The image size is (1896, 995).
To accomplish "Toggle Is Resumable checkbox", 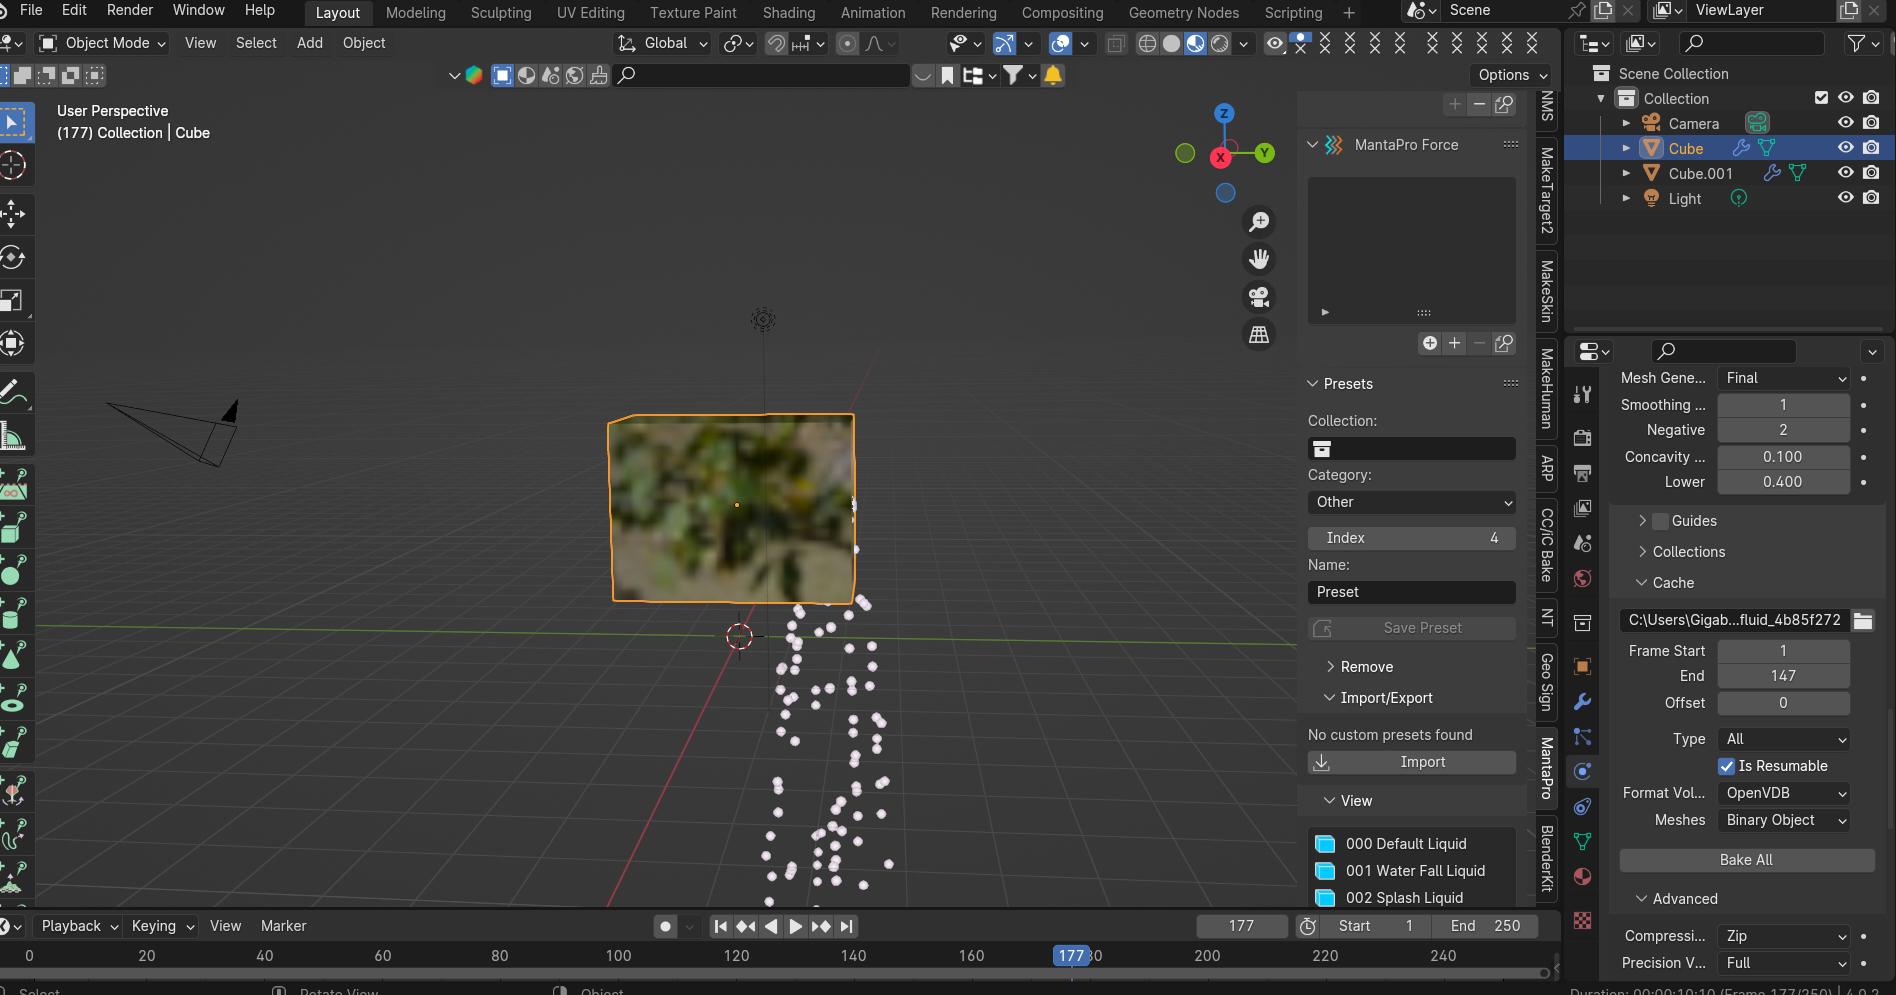I will tap(1727, 766).
